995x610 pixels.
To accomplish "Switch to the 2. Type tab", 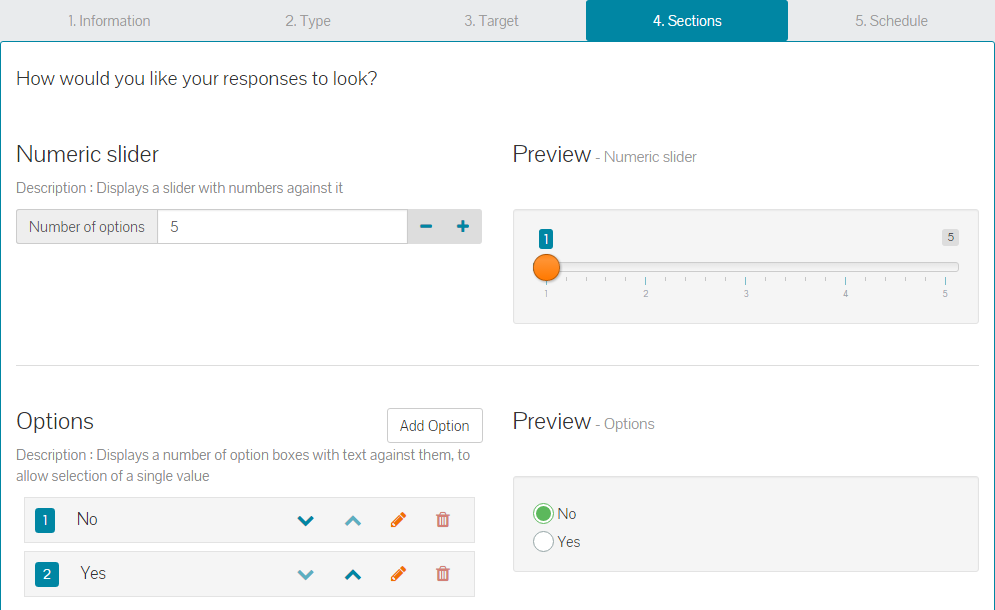I will [x=308, y=21].
